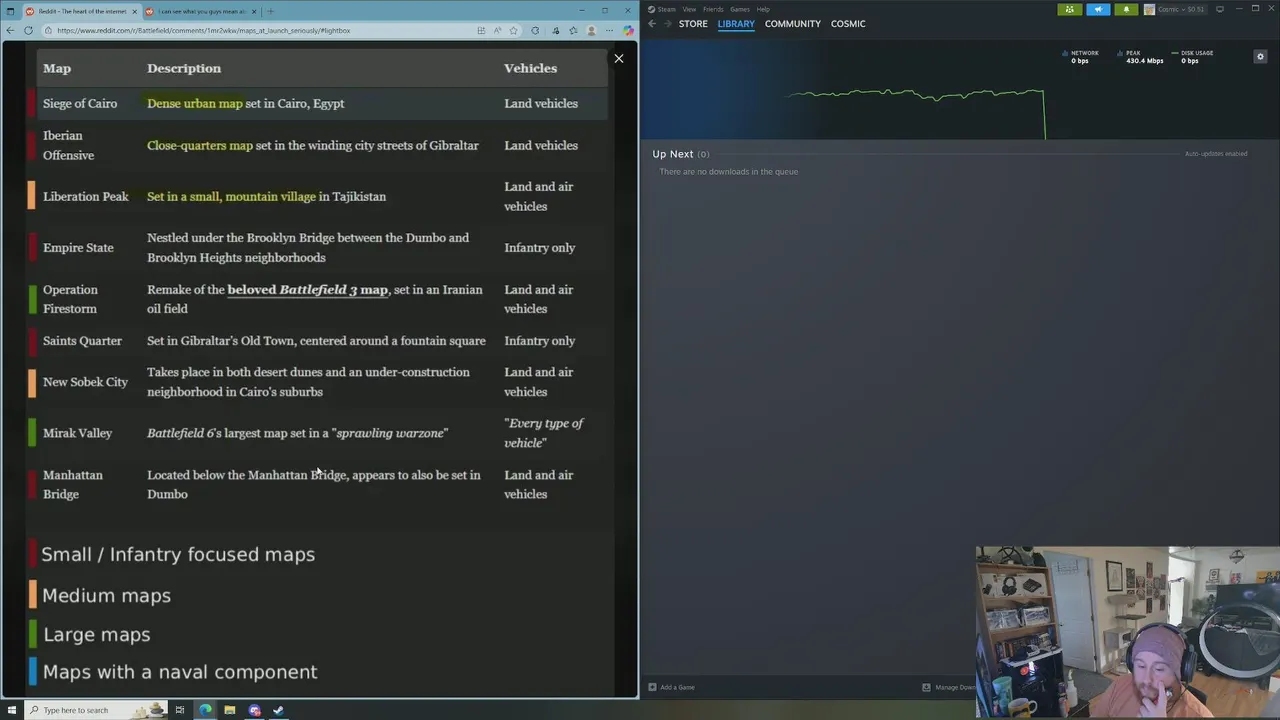Open Edge split screen icon
1280x720 pixels.
coord(481,30)
